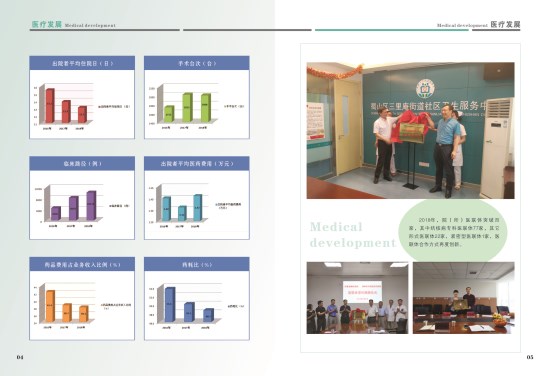550x376 pixels.
Task: Open the large plaque unveiling ceremony photo
Action: click(410, 130)
